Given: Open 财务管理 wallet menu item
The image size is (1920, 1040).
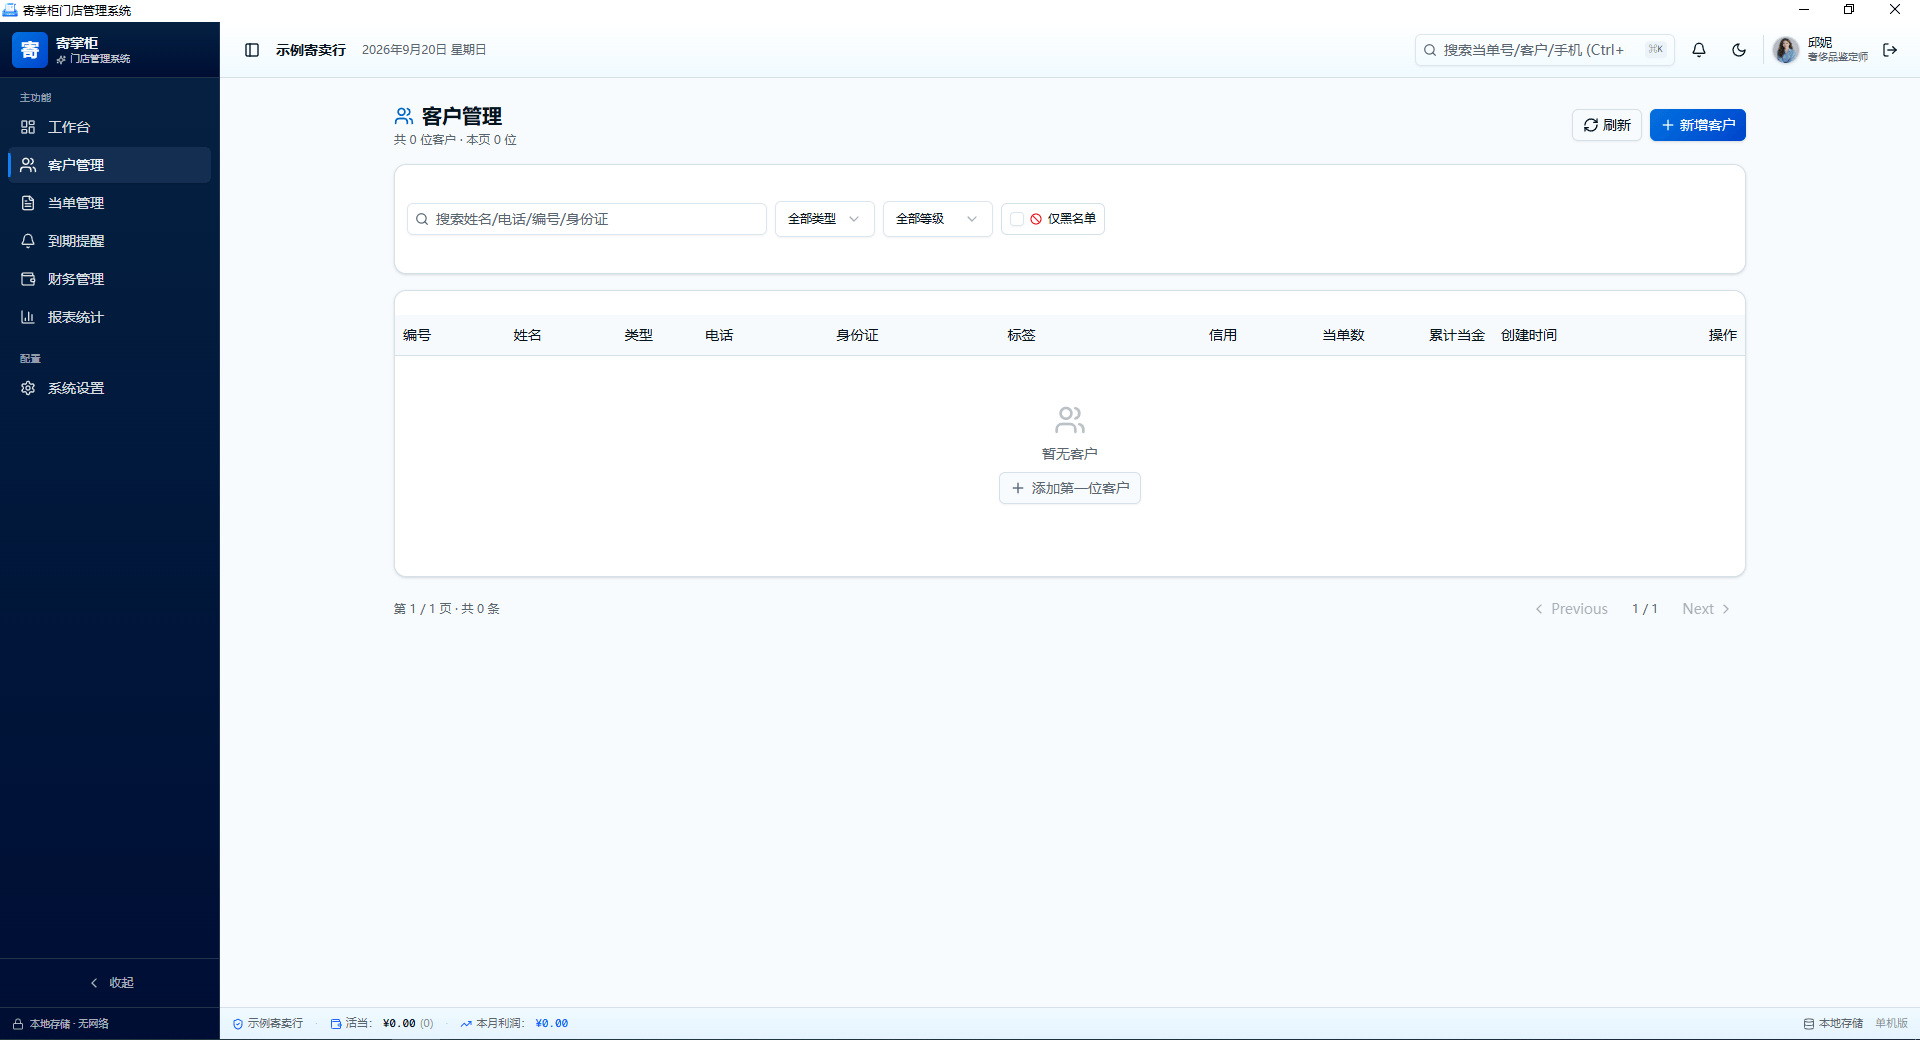Looking at the screenshot, I should pos(110,279).
